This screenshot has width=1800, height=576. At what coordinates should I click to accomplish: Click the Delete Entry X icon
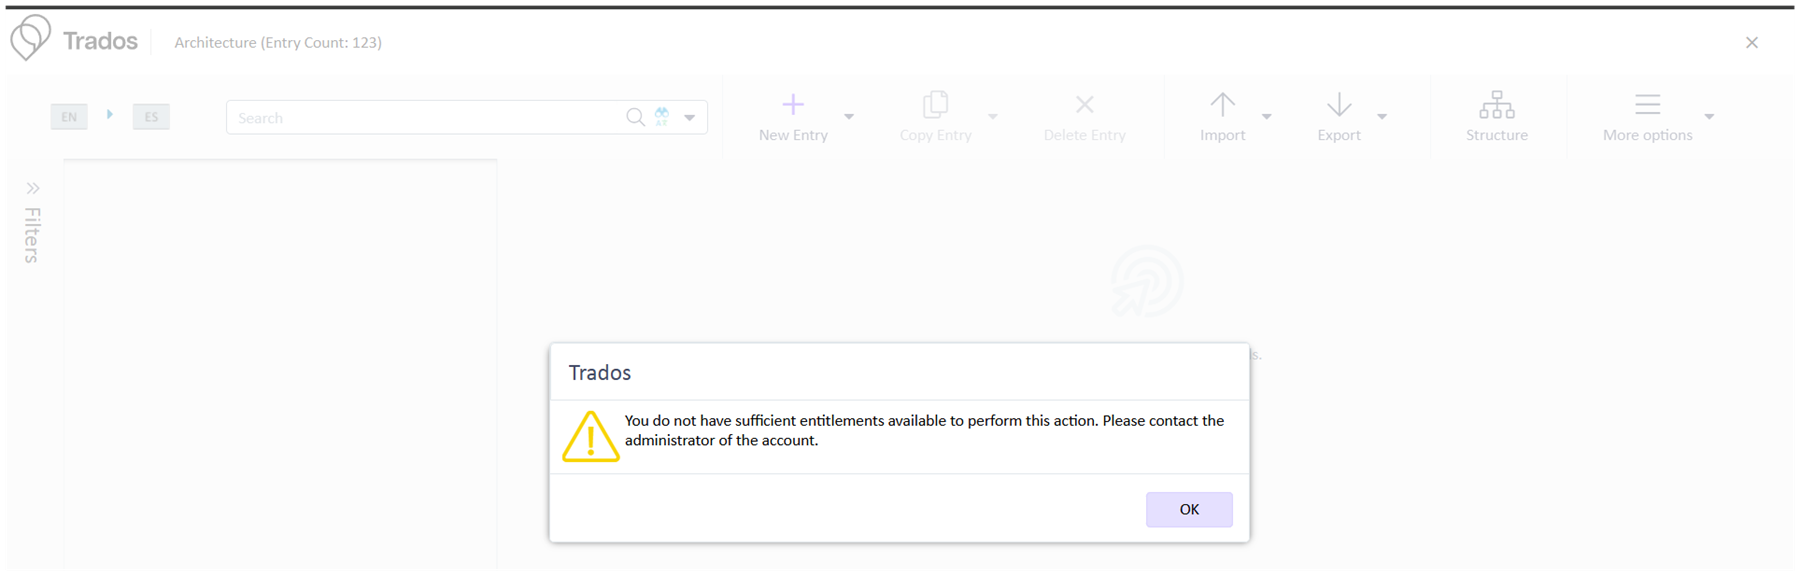[x=1084, y=103]
